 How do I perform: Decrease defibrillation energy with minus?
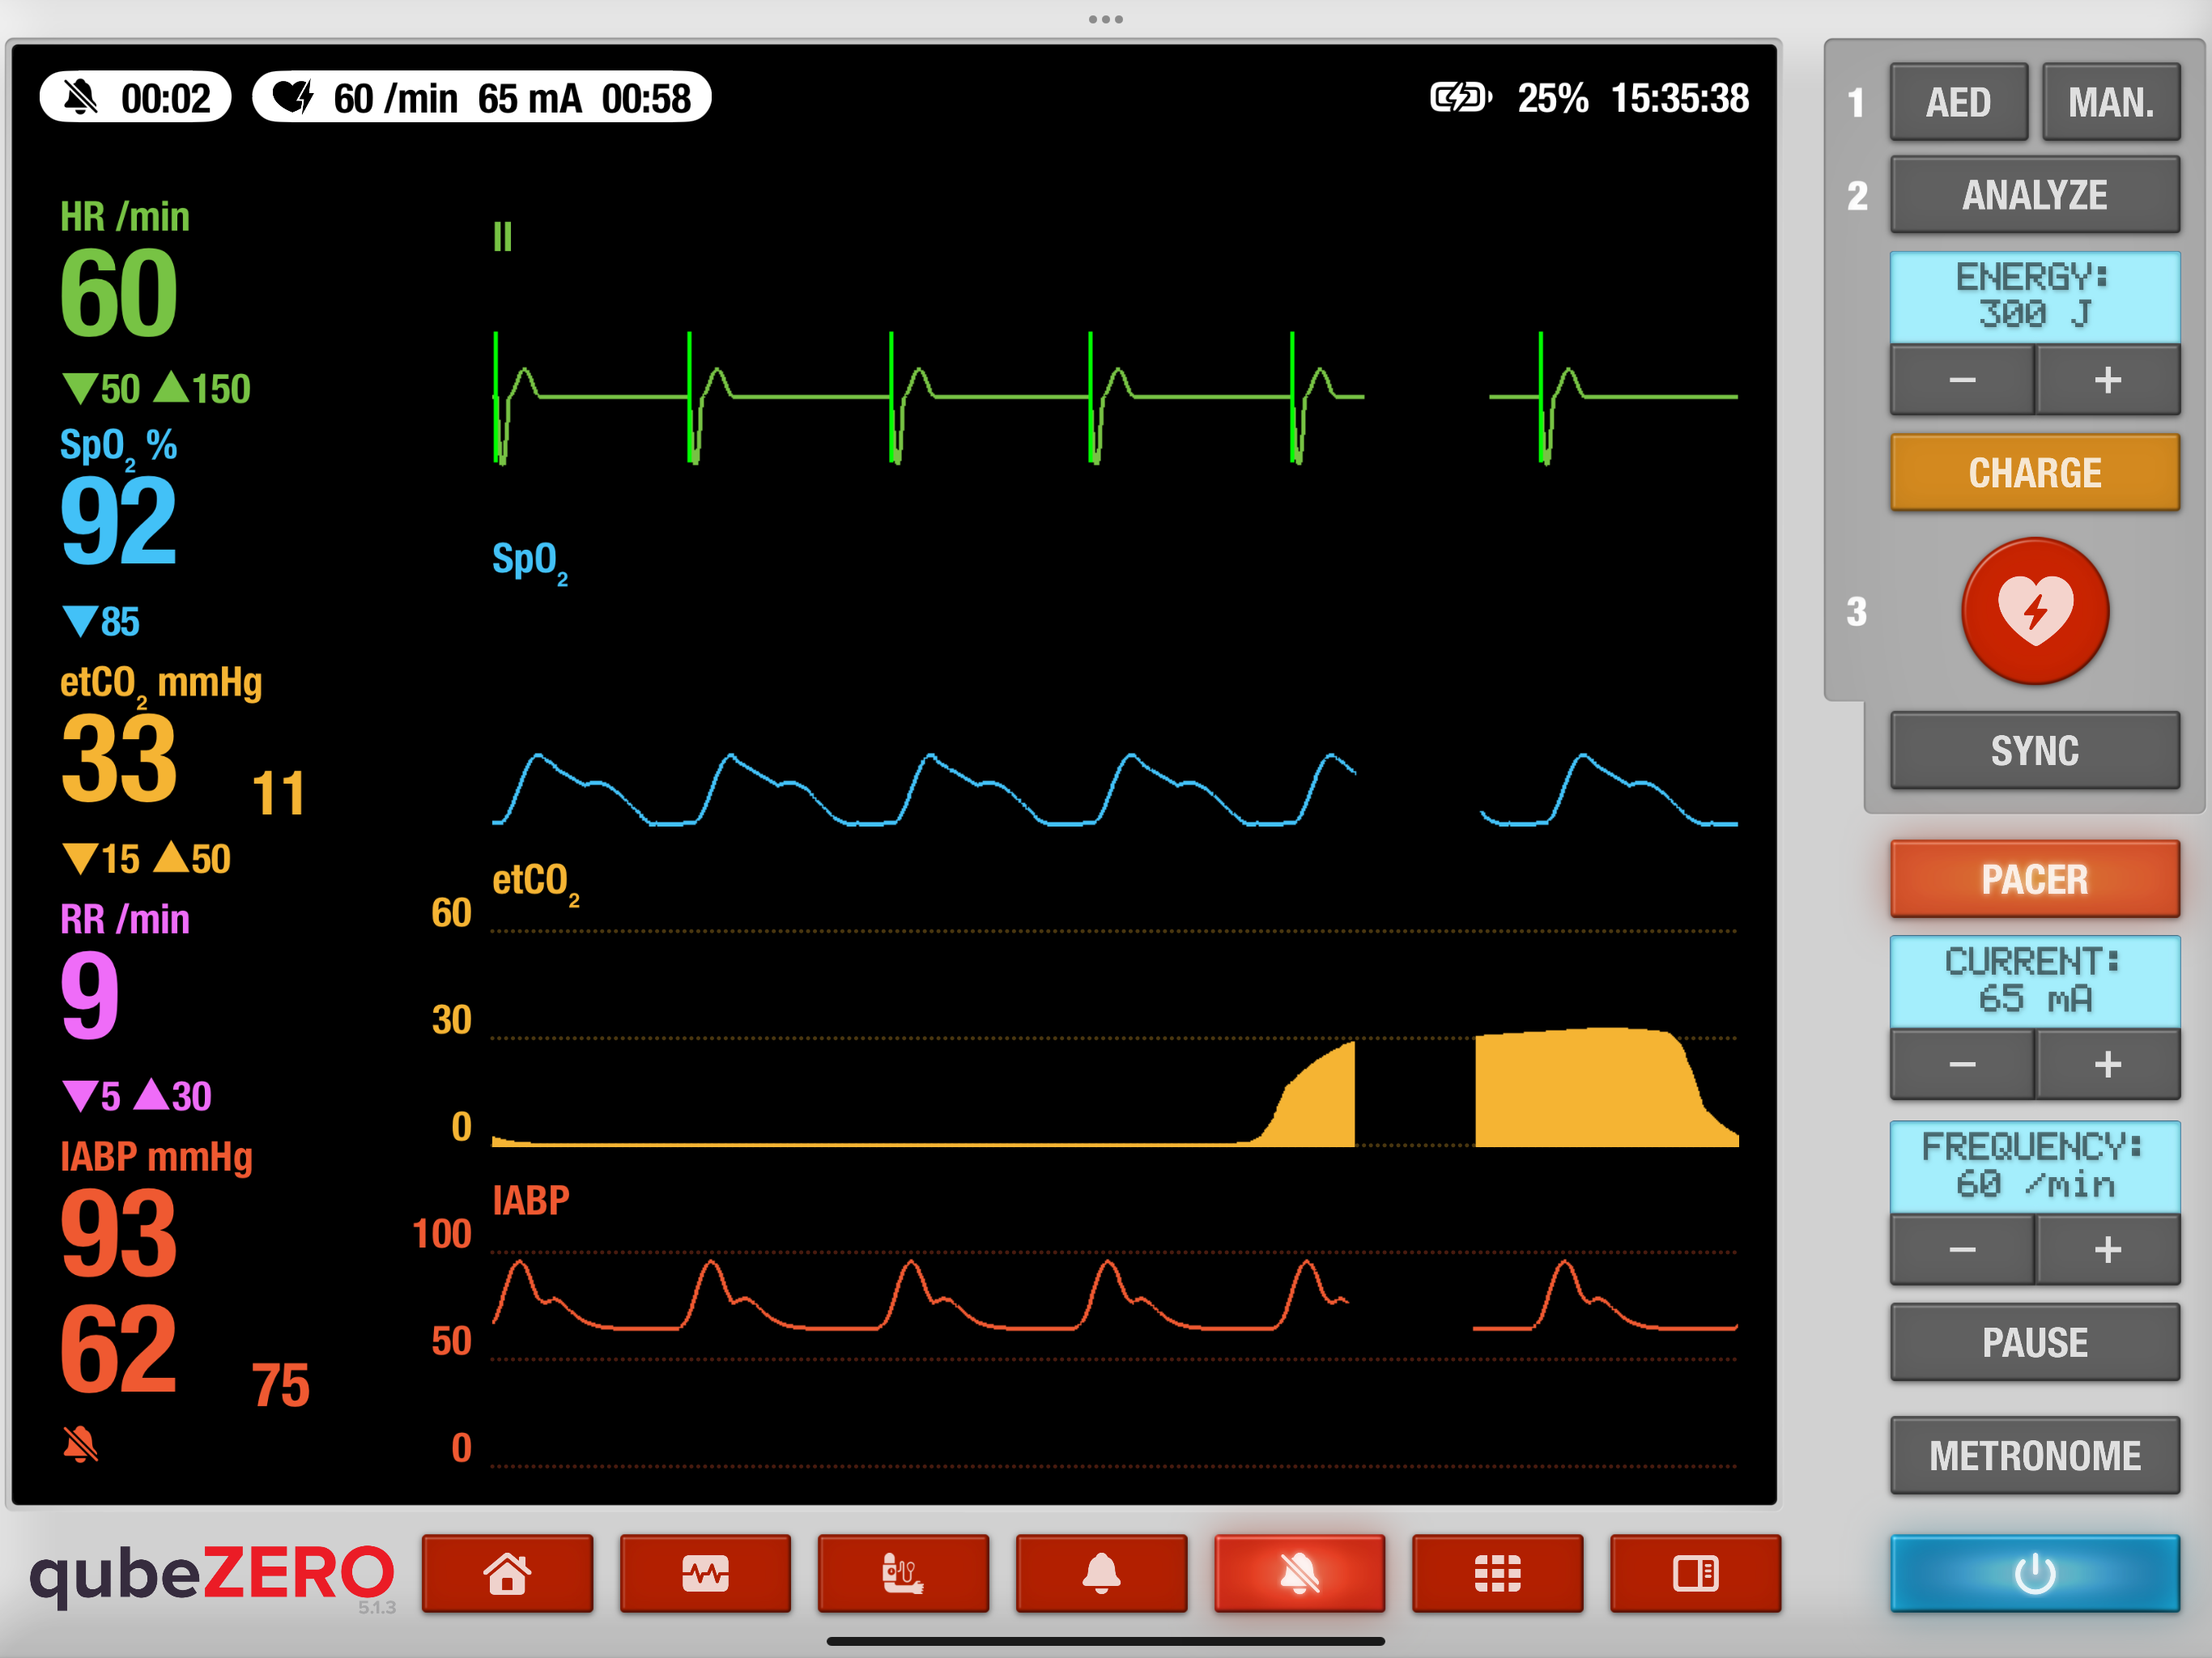pos(1962,380)
